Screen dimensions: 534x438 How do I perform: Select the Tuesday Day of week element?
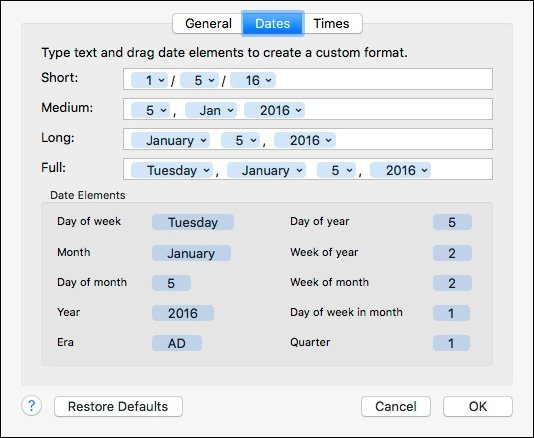coord(193,222)
